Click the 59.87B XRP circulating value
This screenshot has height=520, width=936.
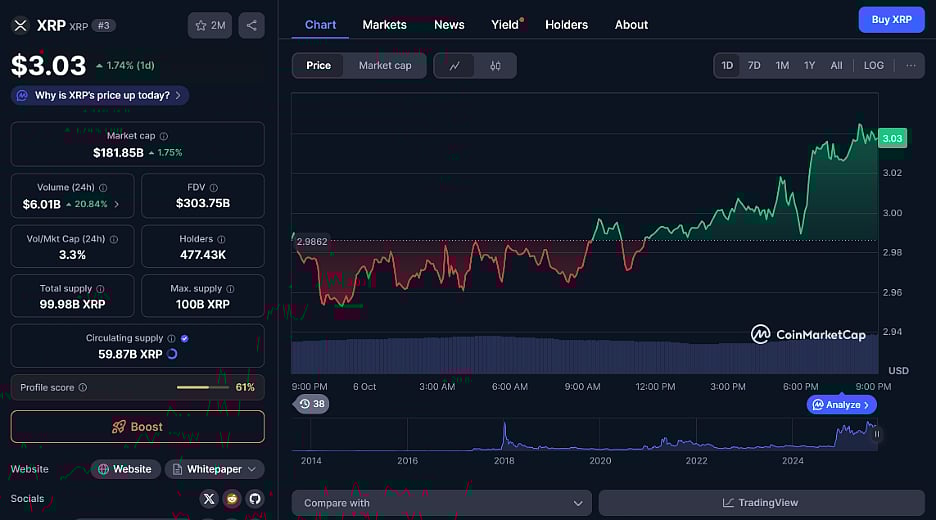point(130,355)
